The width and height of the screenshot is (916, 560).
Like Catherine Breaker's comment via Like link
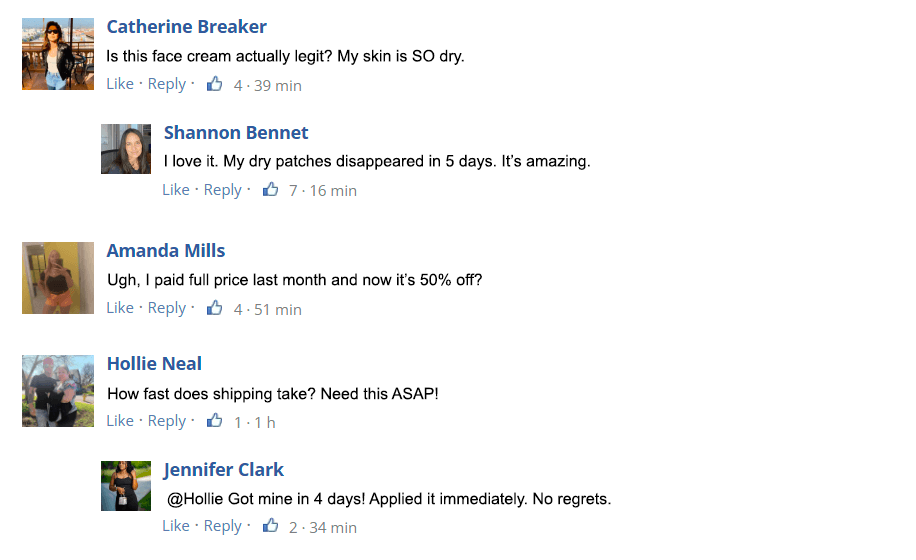pyautogui.click(x=120, y=84)
